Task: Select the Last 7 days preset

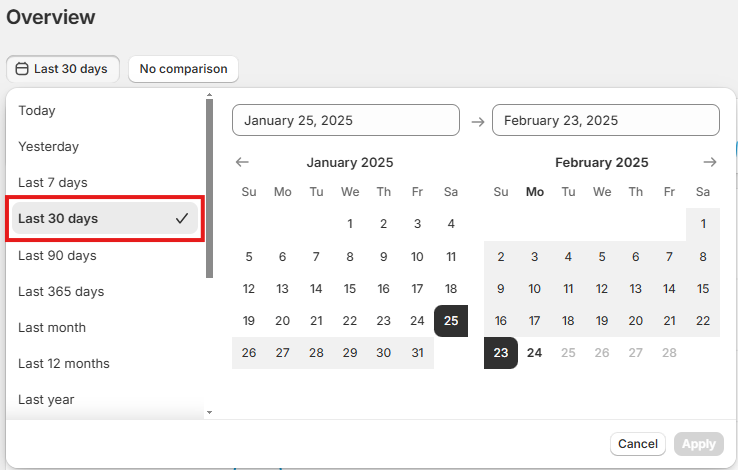Action: click(x=53, y=183)
